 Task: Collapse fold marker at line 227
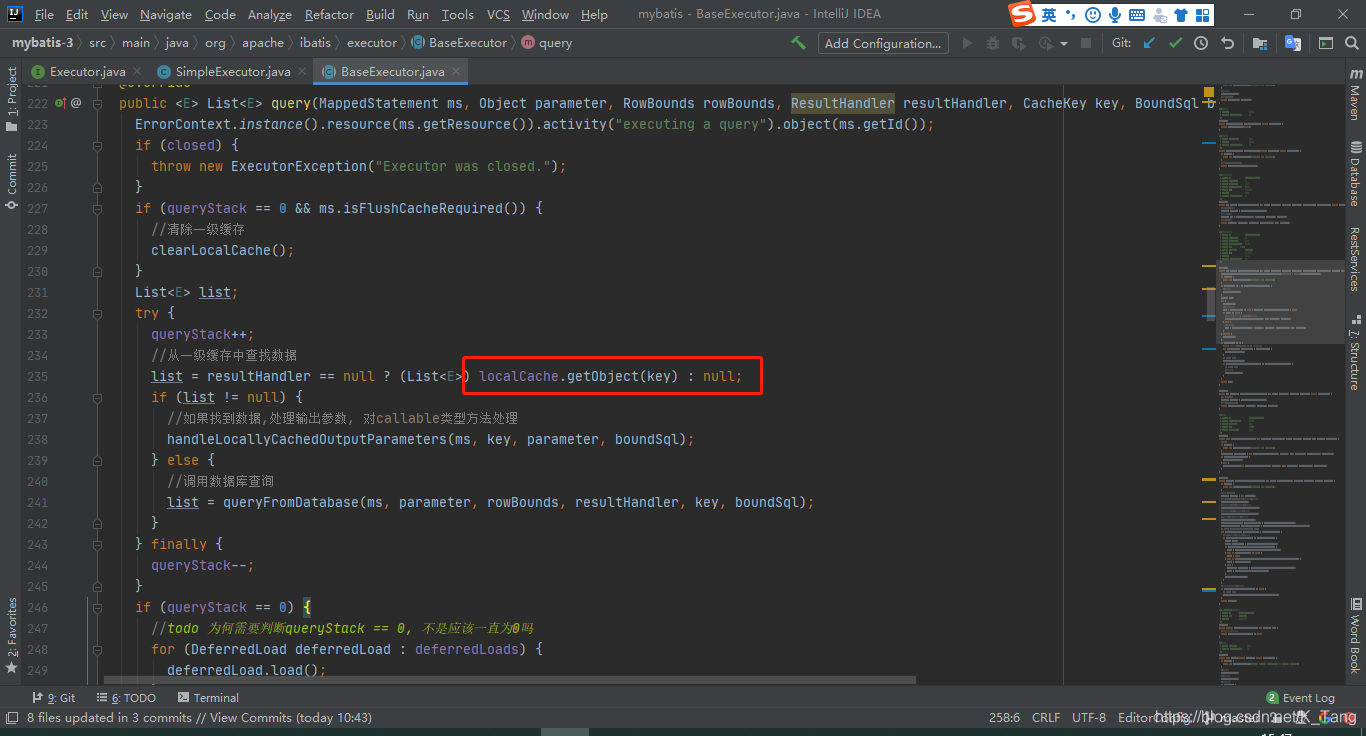pos(97,208)
